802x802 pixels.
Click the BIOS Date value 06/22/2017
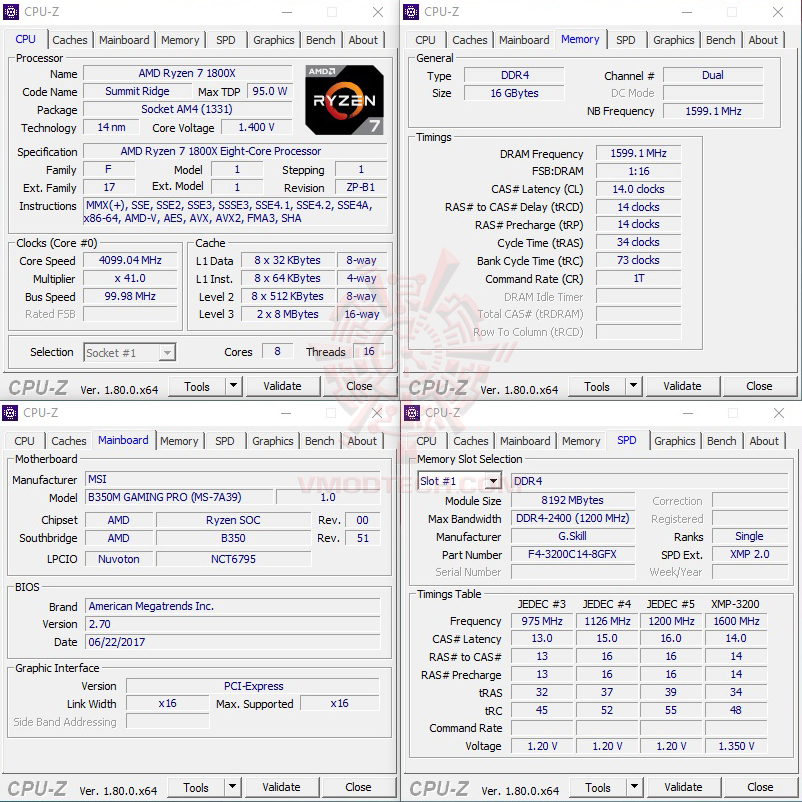[x=233, y=642]
